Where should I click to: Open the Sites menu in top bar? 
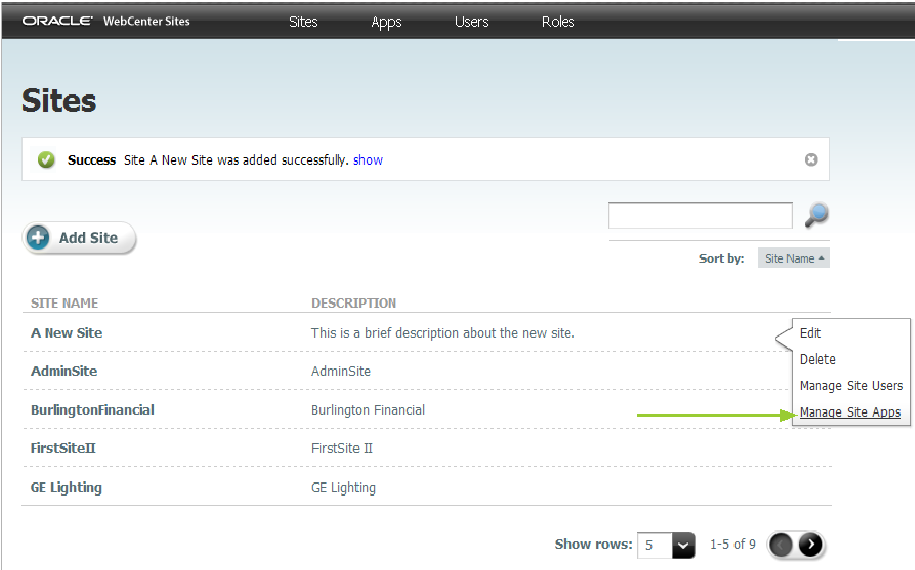303,22
